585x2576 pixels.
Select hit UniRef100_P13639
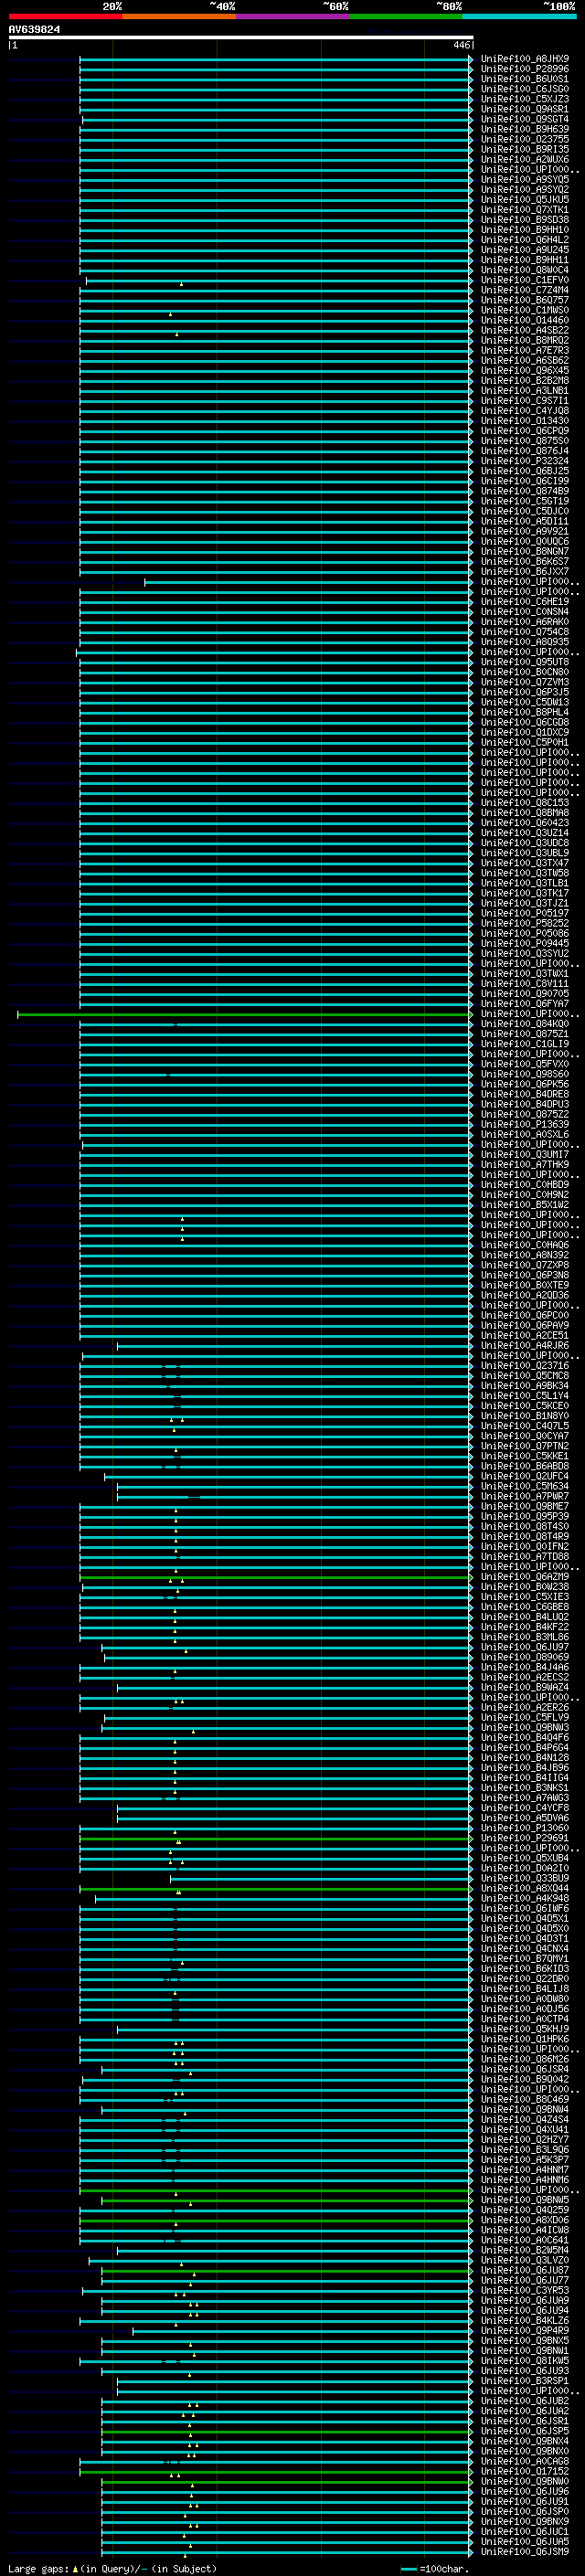click(x=524, y=1124)
